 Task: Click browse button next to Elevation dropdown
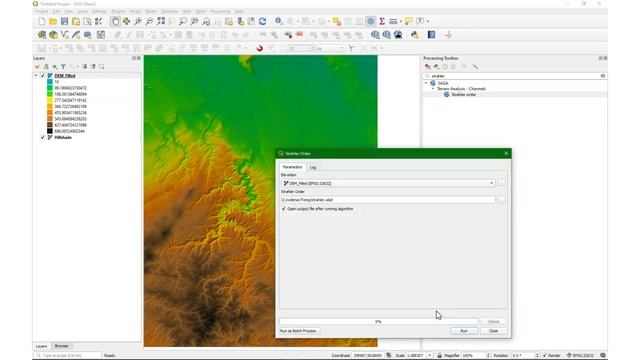[x=501, y=183]
